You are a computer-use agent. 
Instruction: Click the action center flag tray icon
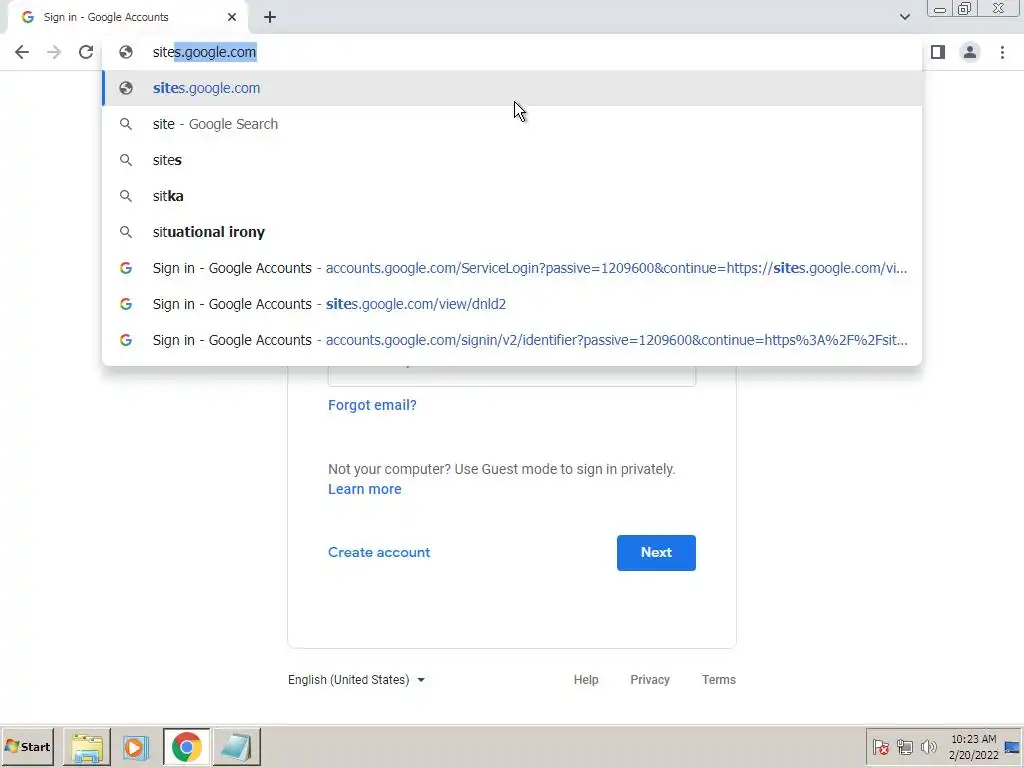click(880, 746)
